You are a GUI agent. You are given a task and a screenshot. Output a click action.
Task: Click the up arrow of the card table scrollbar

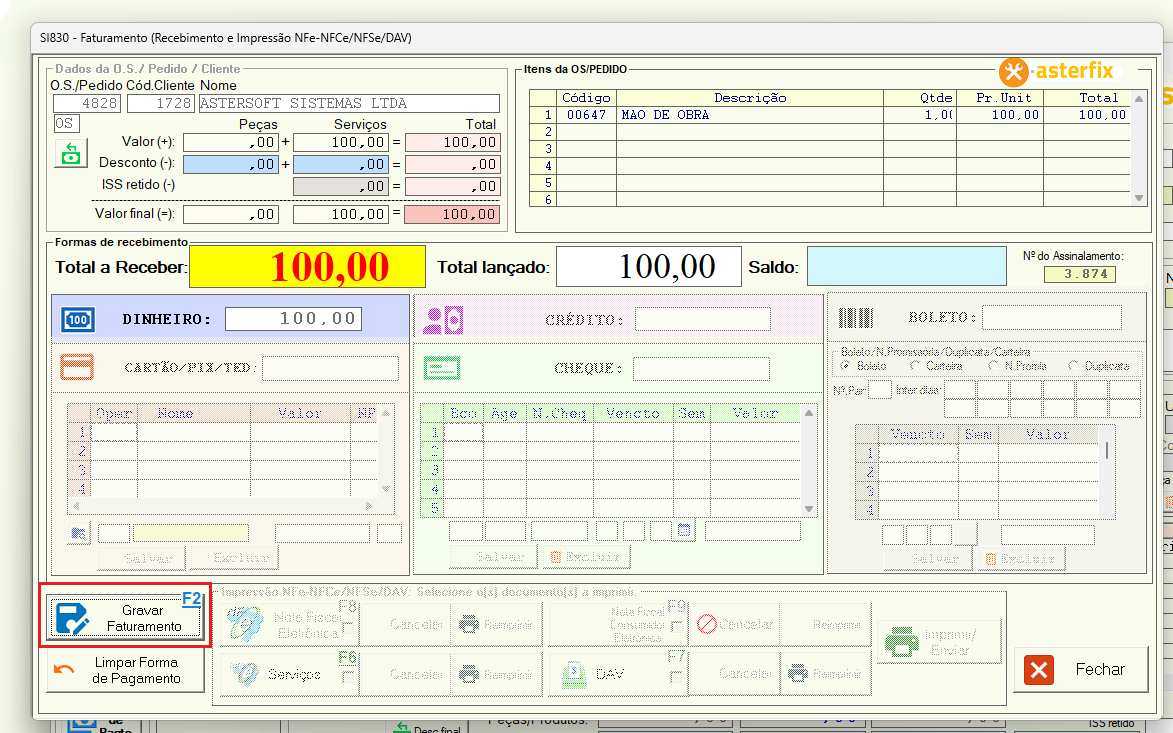click(386, 413)
